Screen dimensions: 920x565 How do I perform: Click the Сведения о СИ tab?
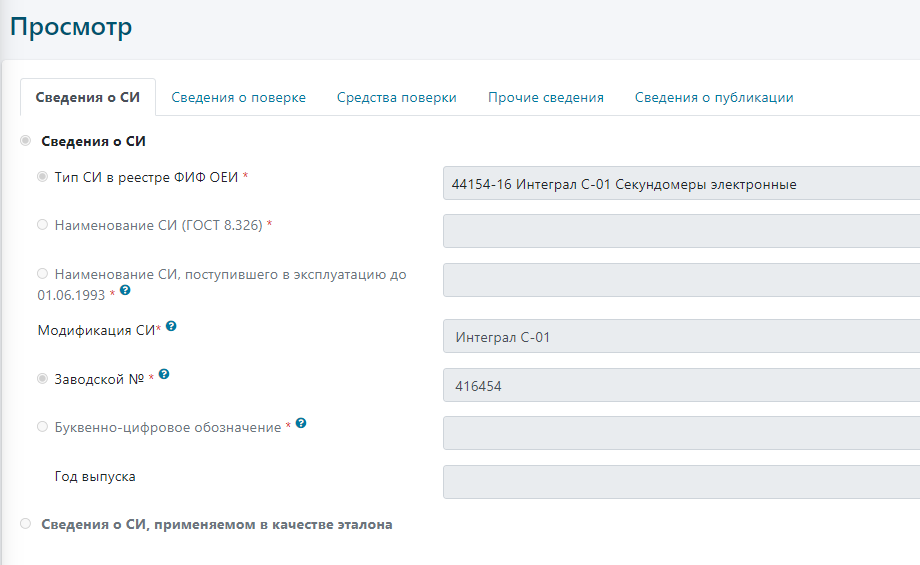[88, 98]
